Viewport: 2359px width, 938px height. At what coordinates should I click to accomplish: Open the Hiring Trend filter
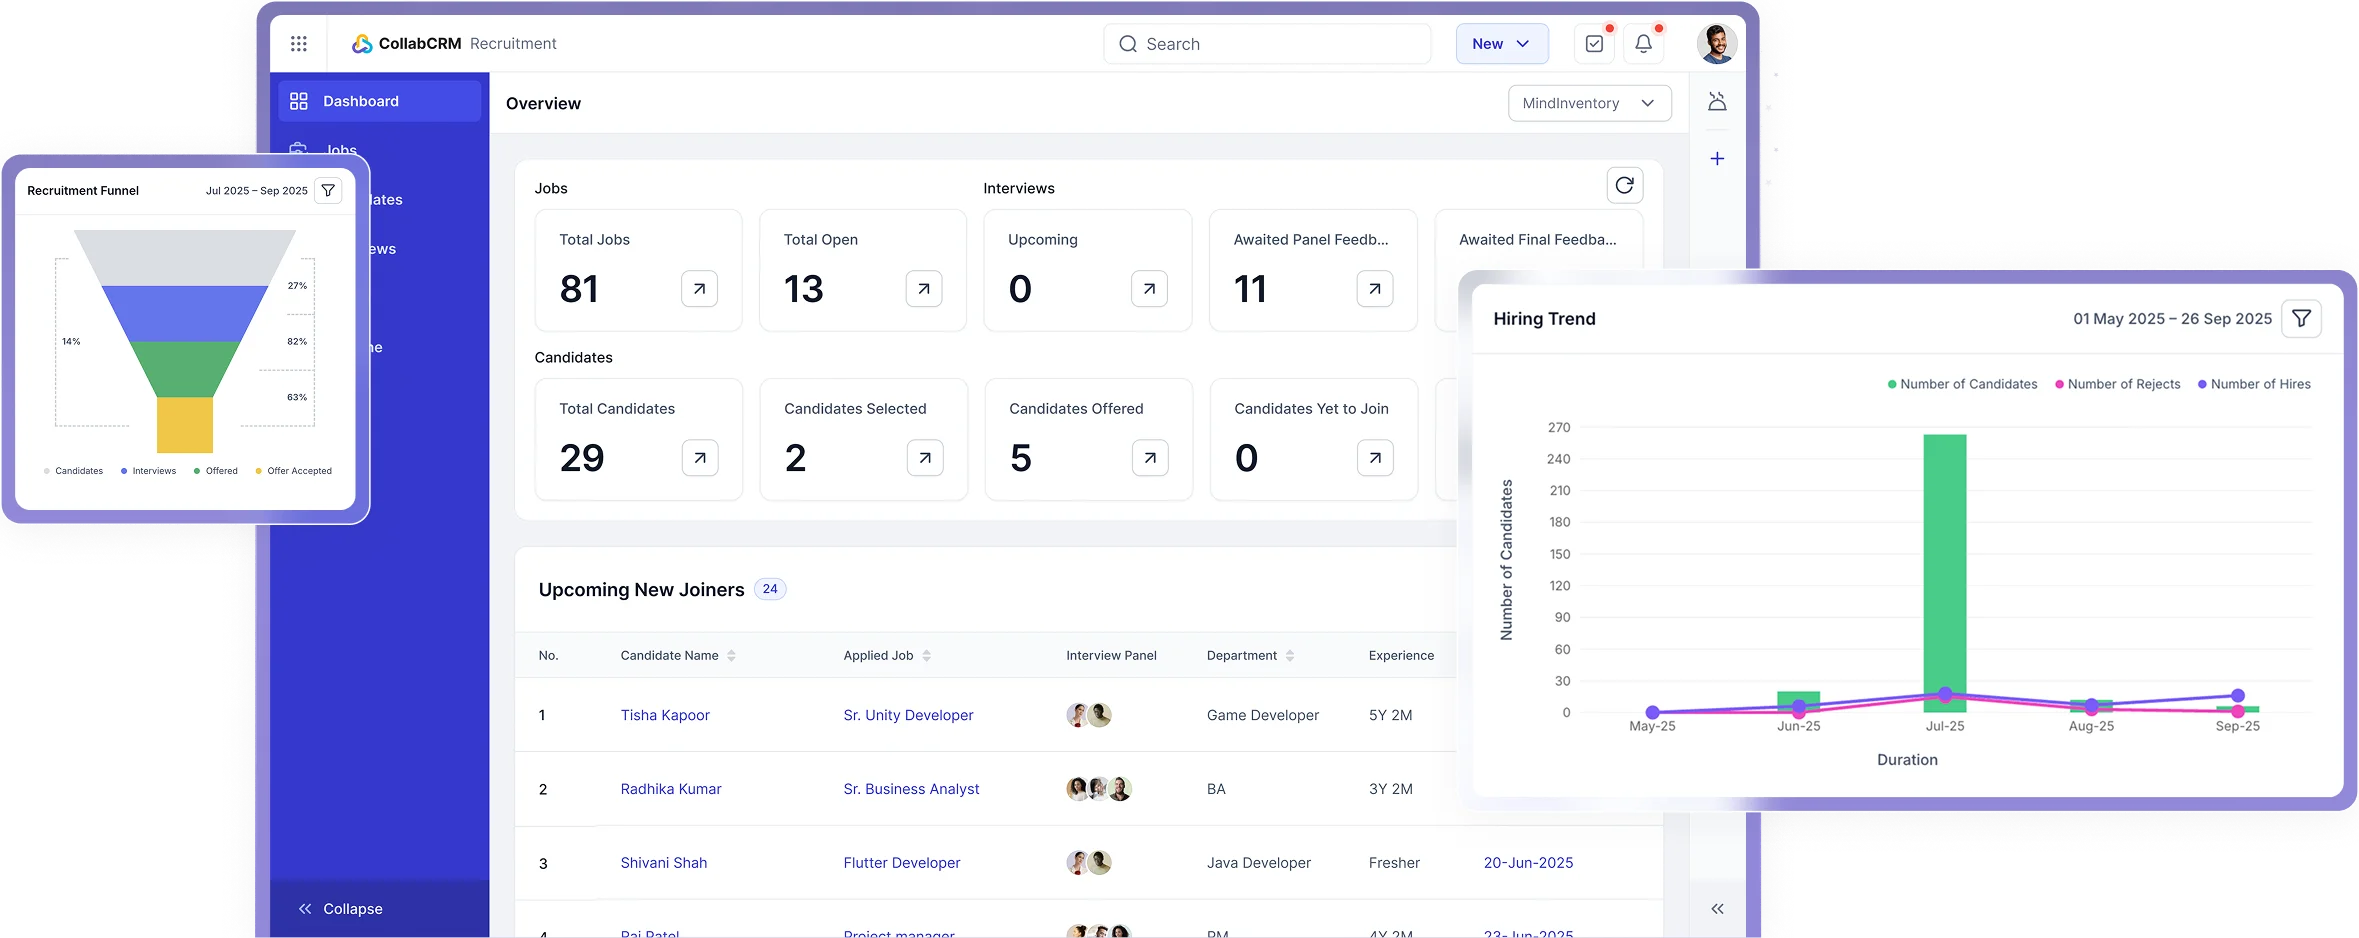tap(2301, 319)
